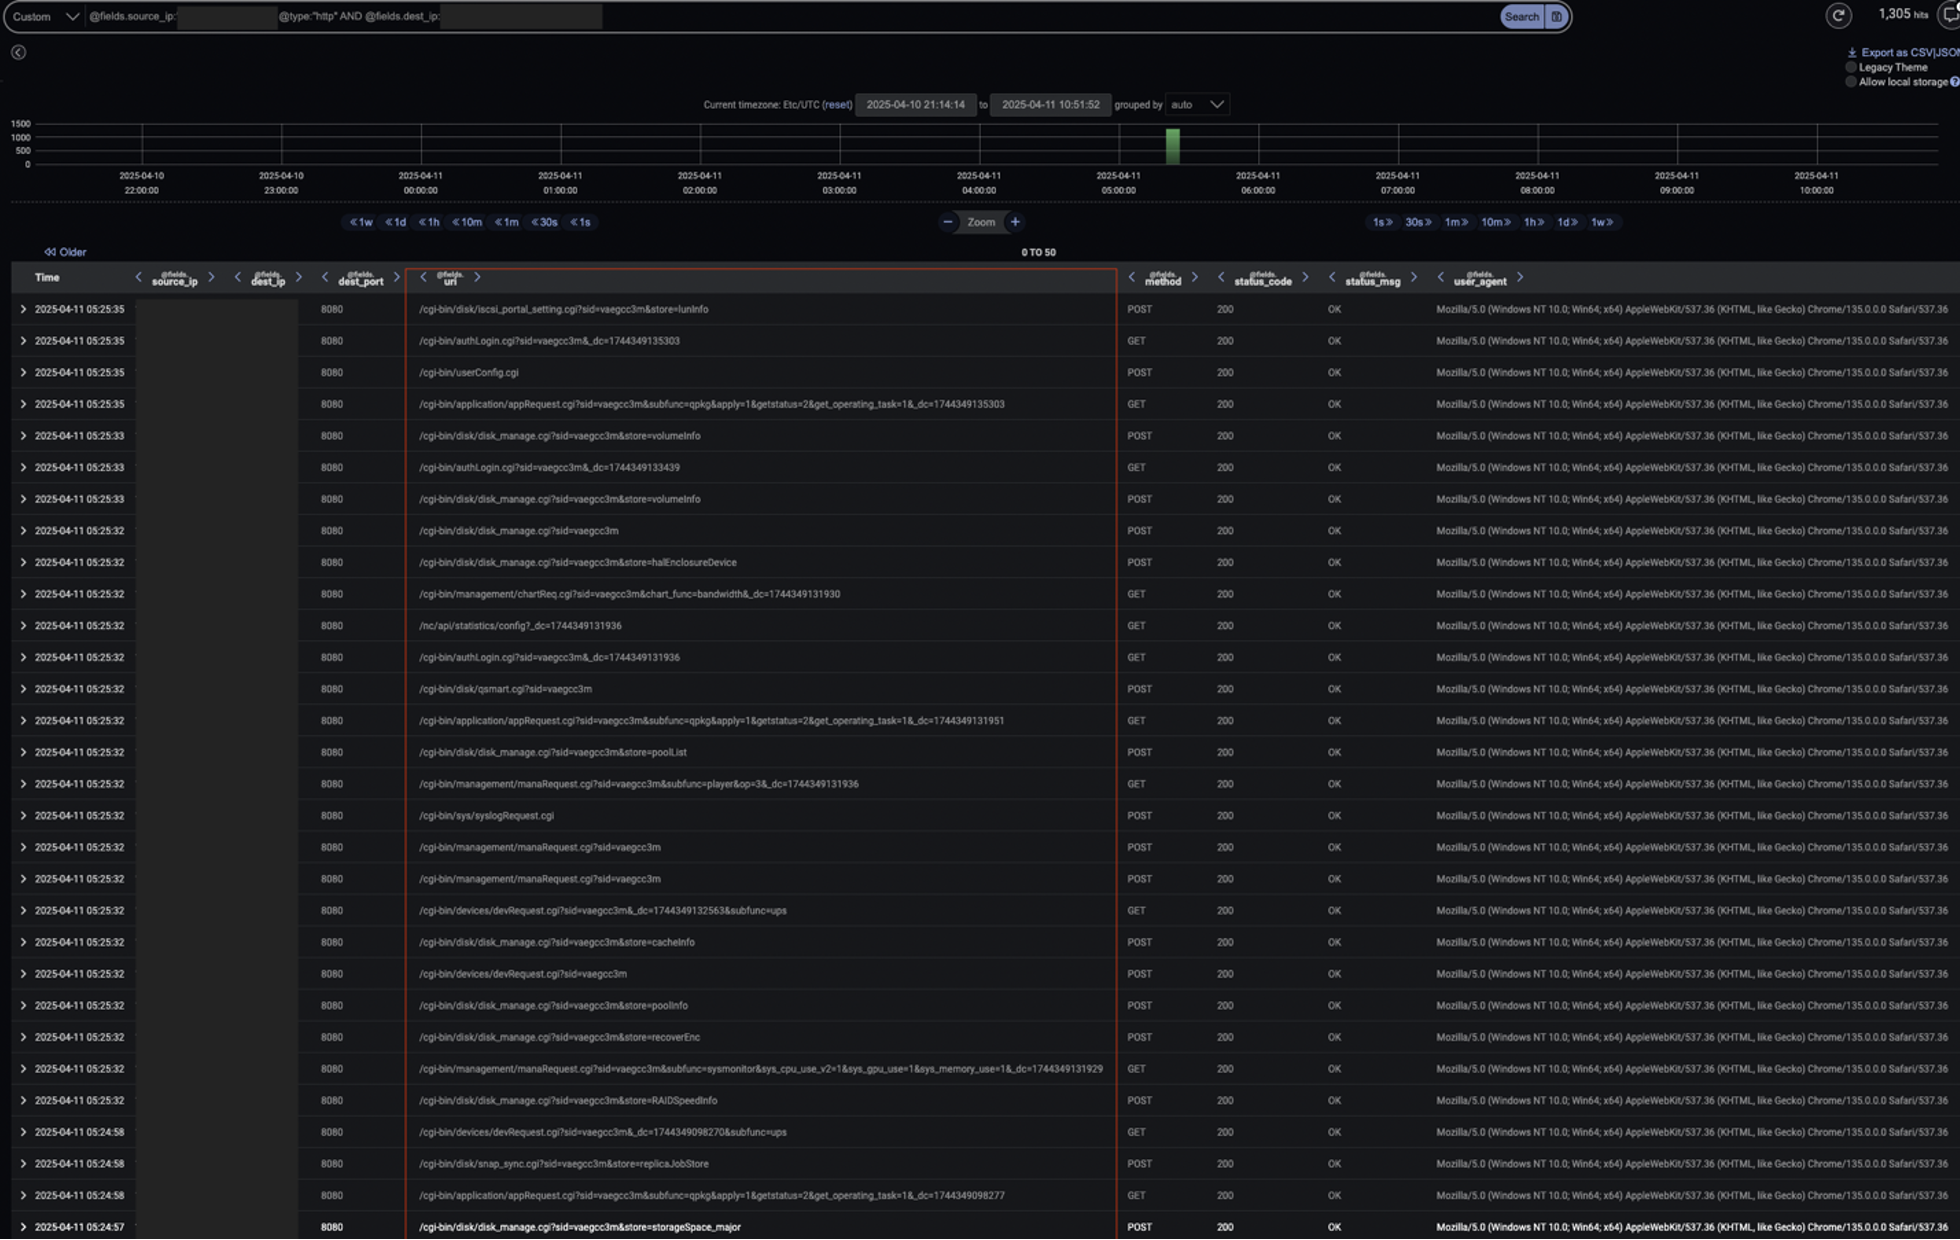Enable the Legacy Theme toggle

[x=1850, y=67]
